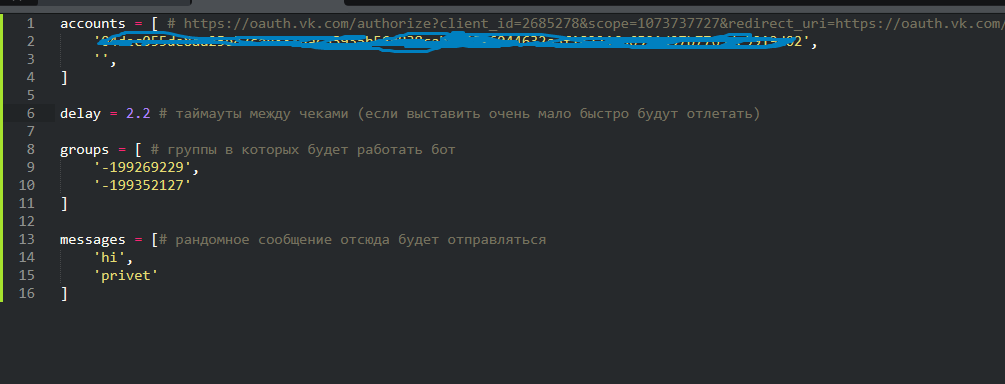Click gutter line number 15
The image size is (1005, 384).
tap(27, 276)
